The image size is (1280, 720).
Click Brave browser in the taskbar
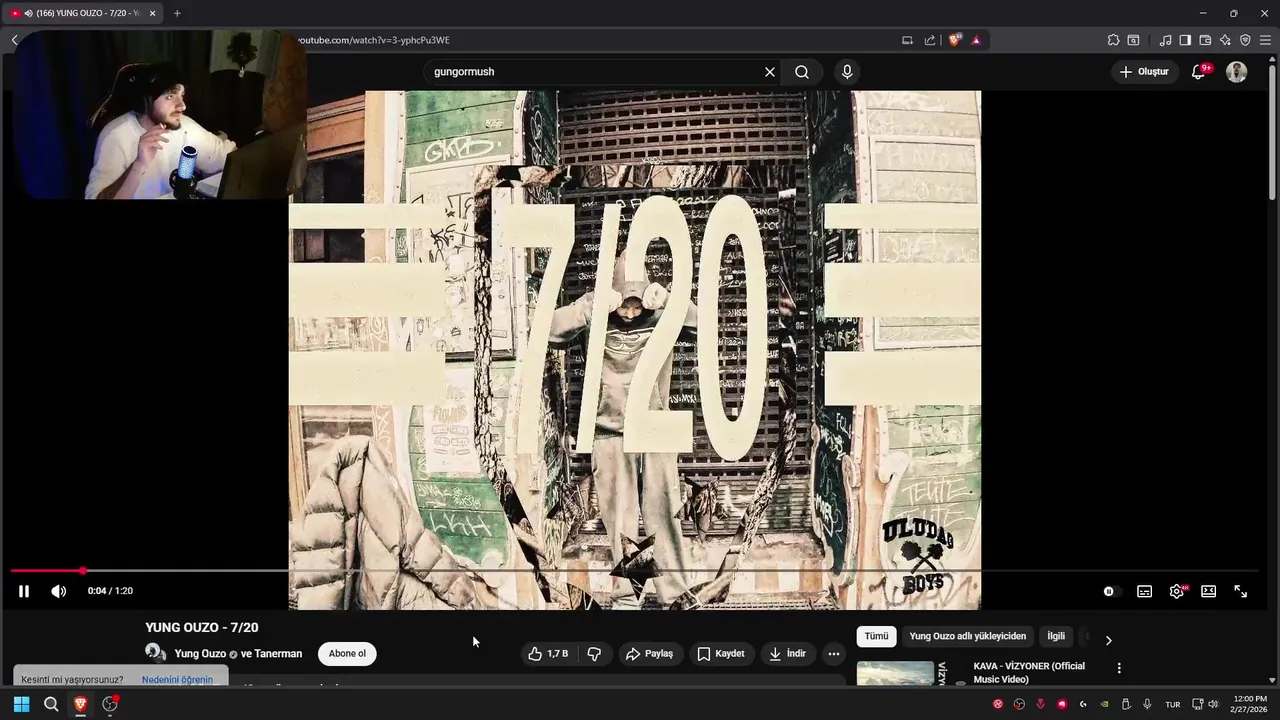80,704
